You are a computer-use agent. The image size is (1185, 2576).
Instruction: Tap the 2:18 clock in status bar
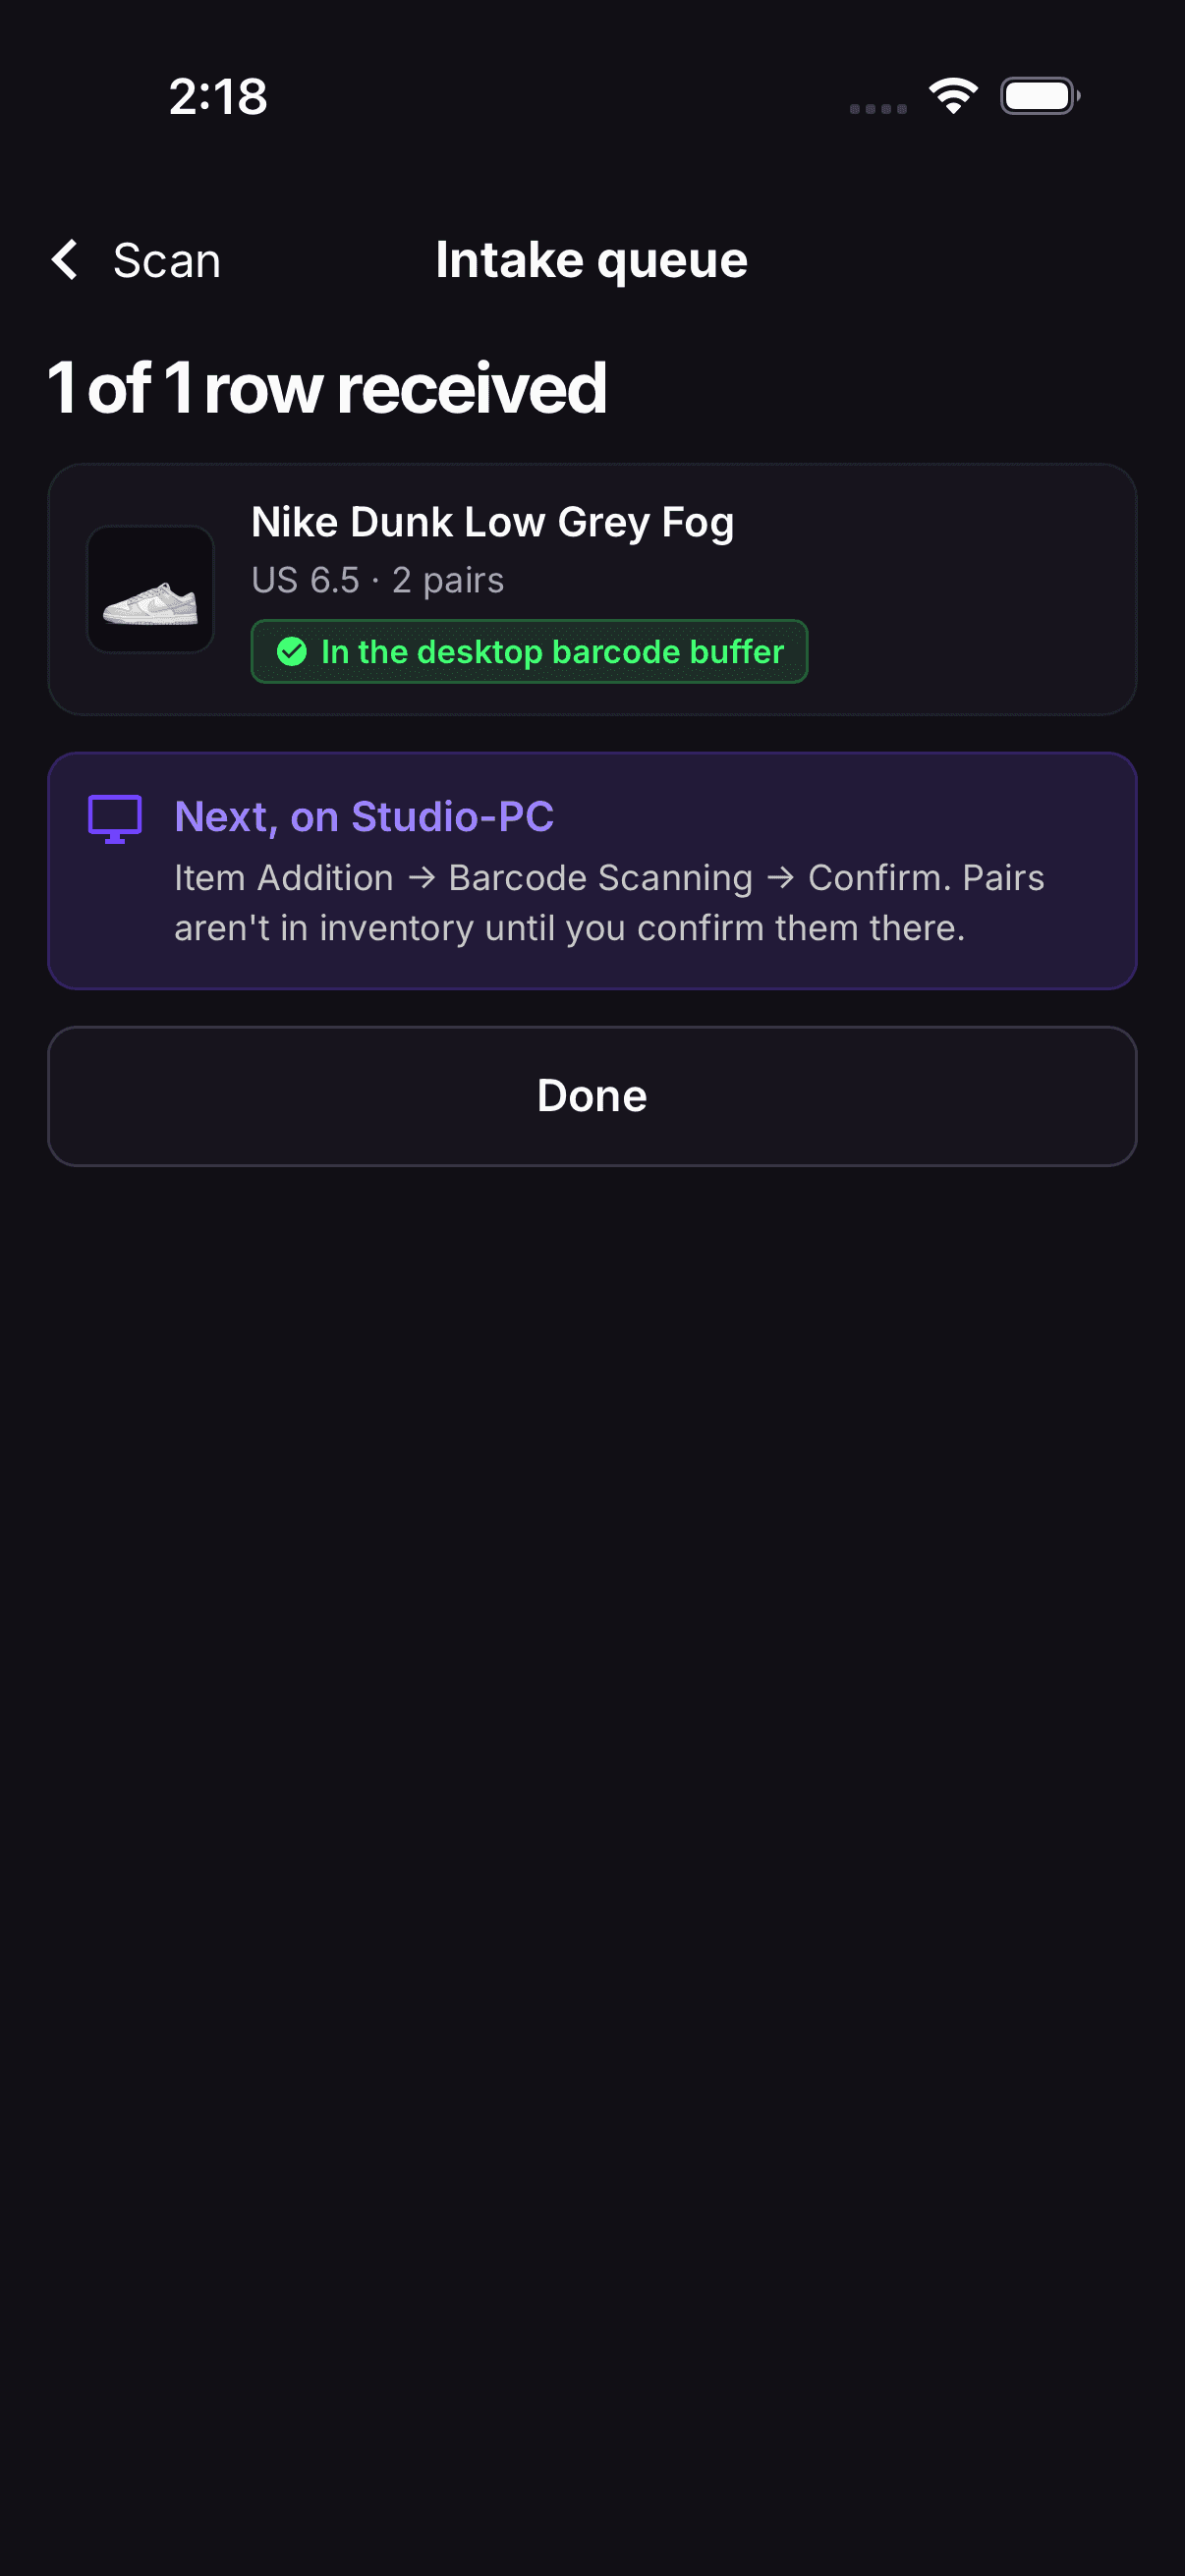coord(218,97)
